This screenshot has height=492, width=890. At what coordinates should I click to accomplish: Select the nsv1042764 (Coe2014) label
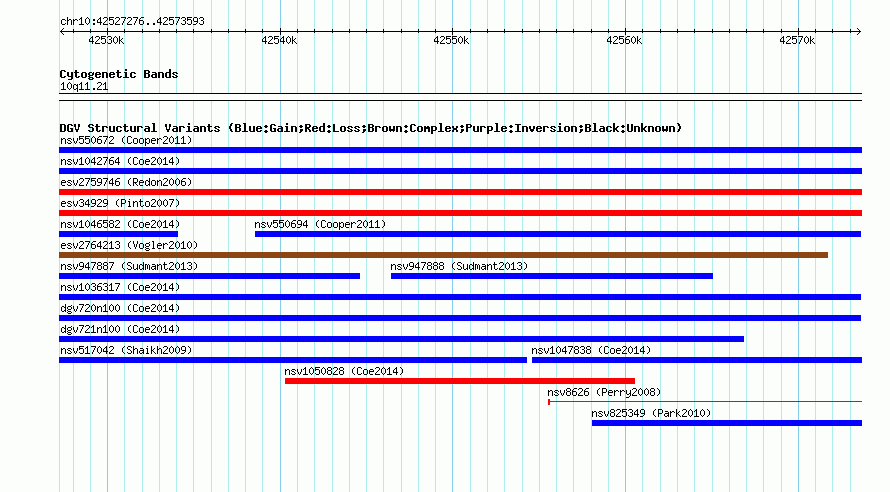pos(120,161)
